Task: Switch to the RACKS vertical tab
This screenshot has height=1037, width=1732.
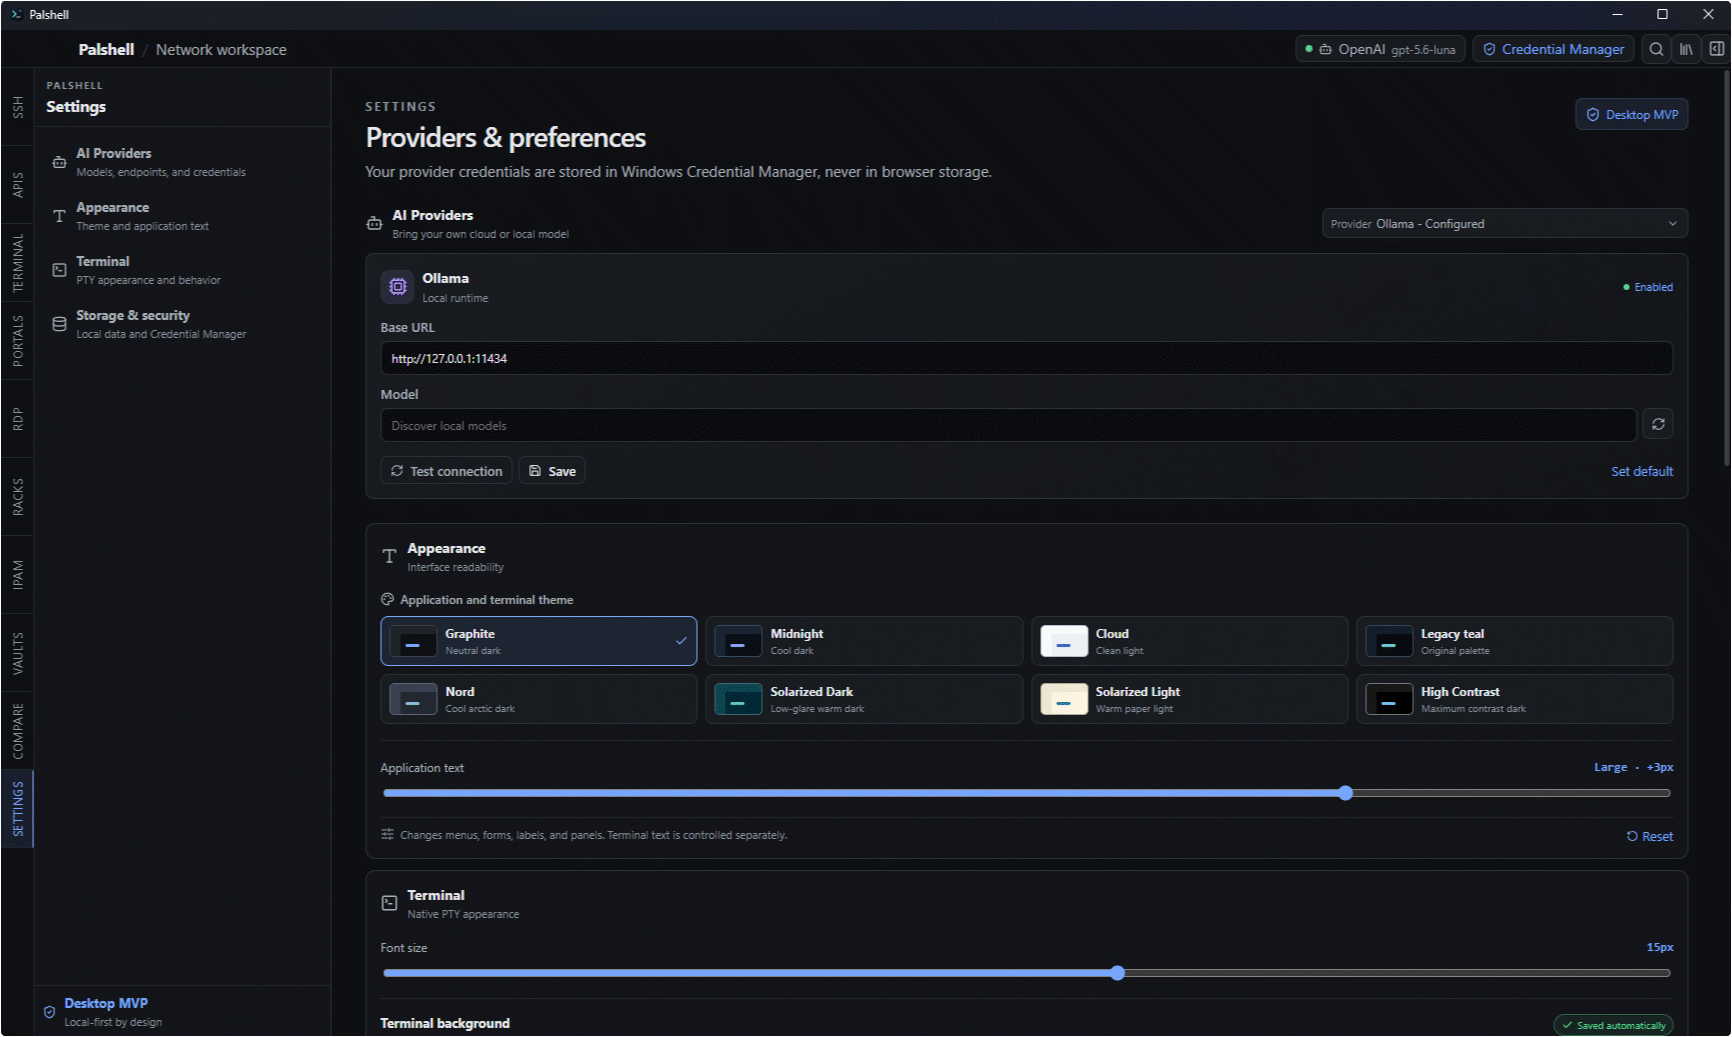Action: (17, 497)
